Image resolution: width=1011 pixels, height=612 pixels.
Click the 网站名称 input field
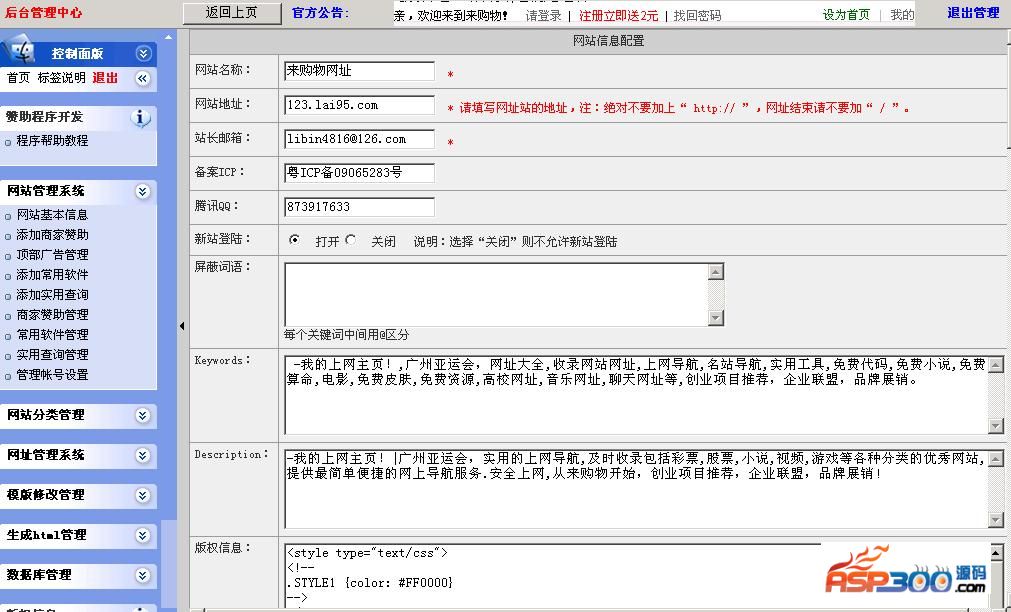click(x=359, y=71)
